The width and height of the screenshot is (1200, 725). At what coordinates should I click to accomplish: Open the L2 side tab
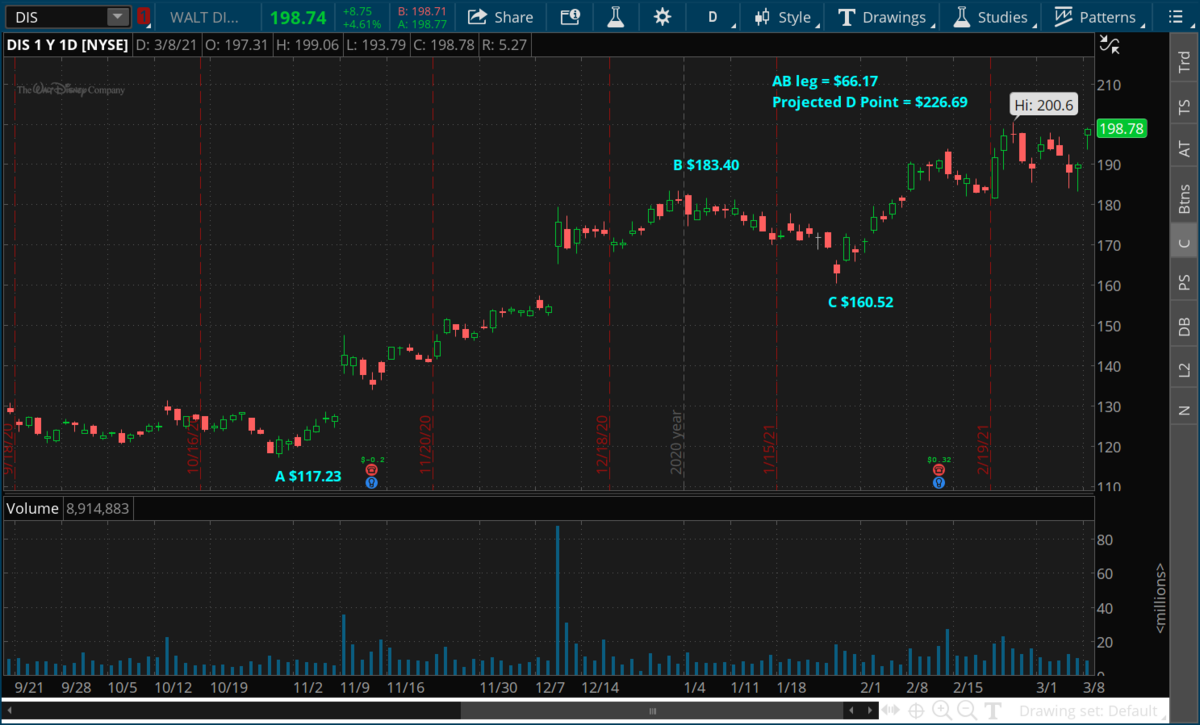[1185, 369]
